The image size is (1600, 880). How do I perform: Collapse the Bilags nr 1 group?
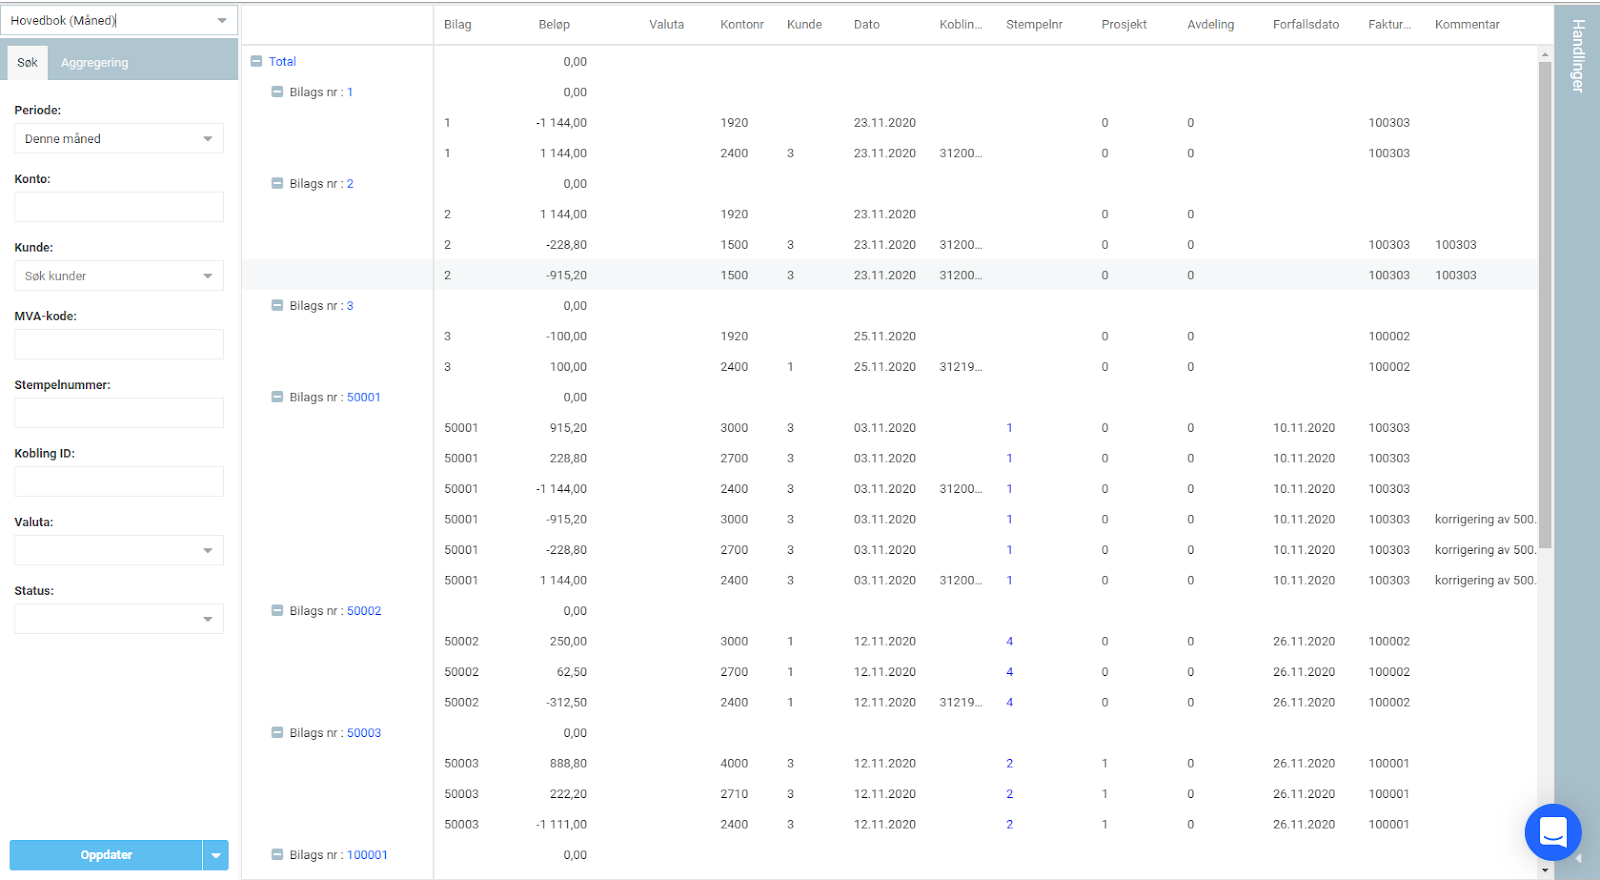point(277,92)
